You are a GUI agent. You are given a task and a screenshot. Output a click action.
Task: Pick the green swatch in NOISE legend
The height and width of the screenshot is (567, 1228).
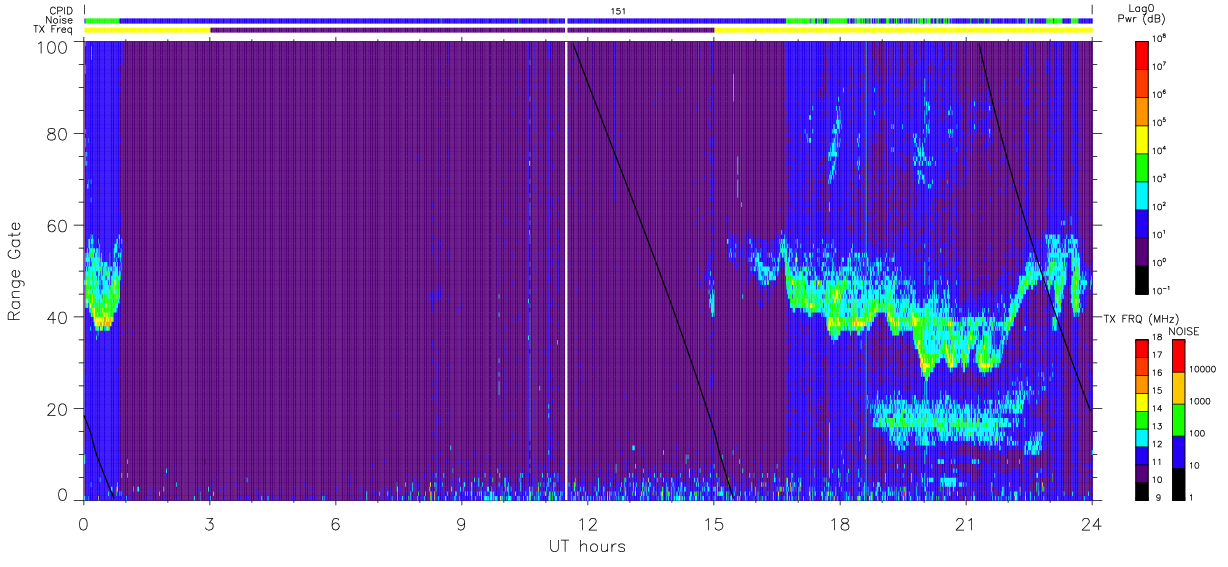(x=1178, y=420)
